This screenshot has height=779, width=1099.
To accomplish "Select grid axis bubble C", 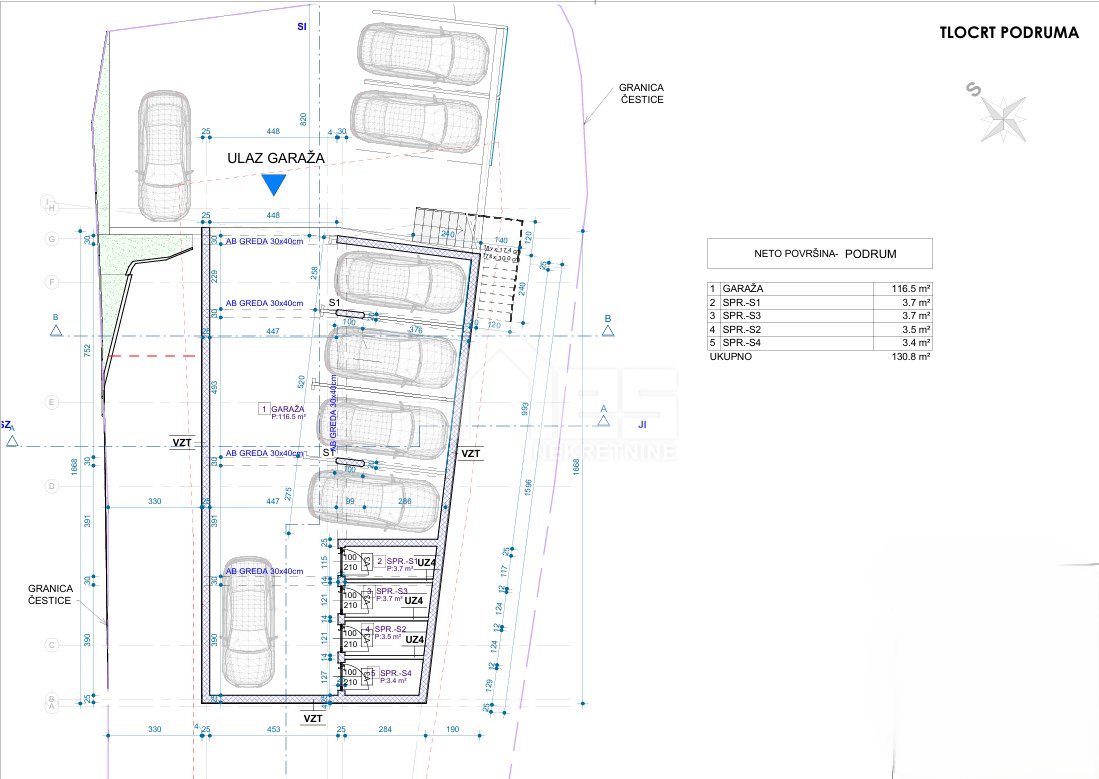I will pos(51,645).
